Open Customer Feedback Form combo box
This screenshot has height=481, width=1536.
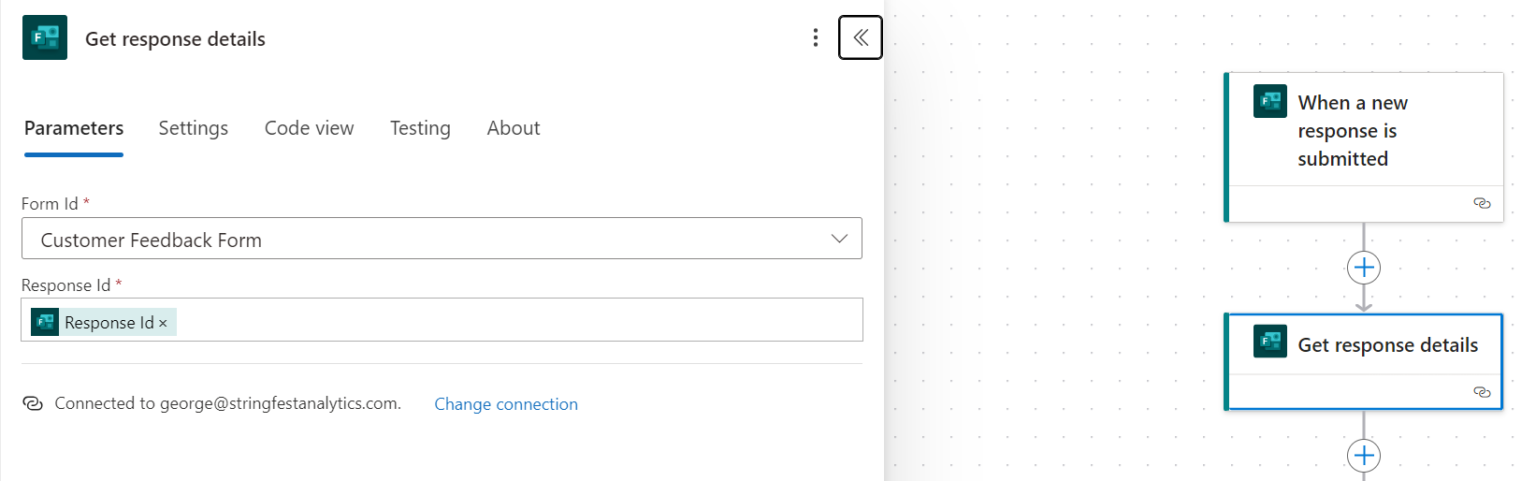[420, 239]
